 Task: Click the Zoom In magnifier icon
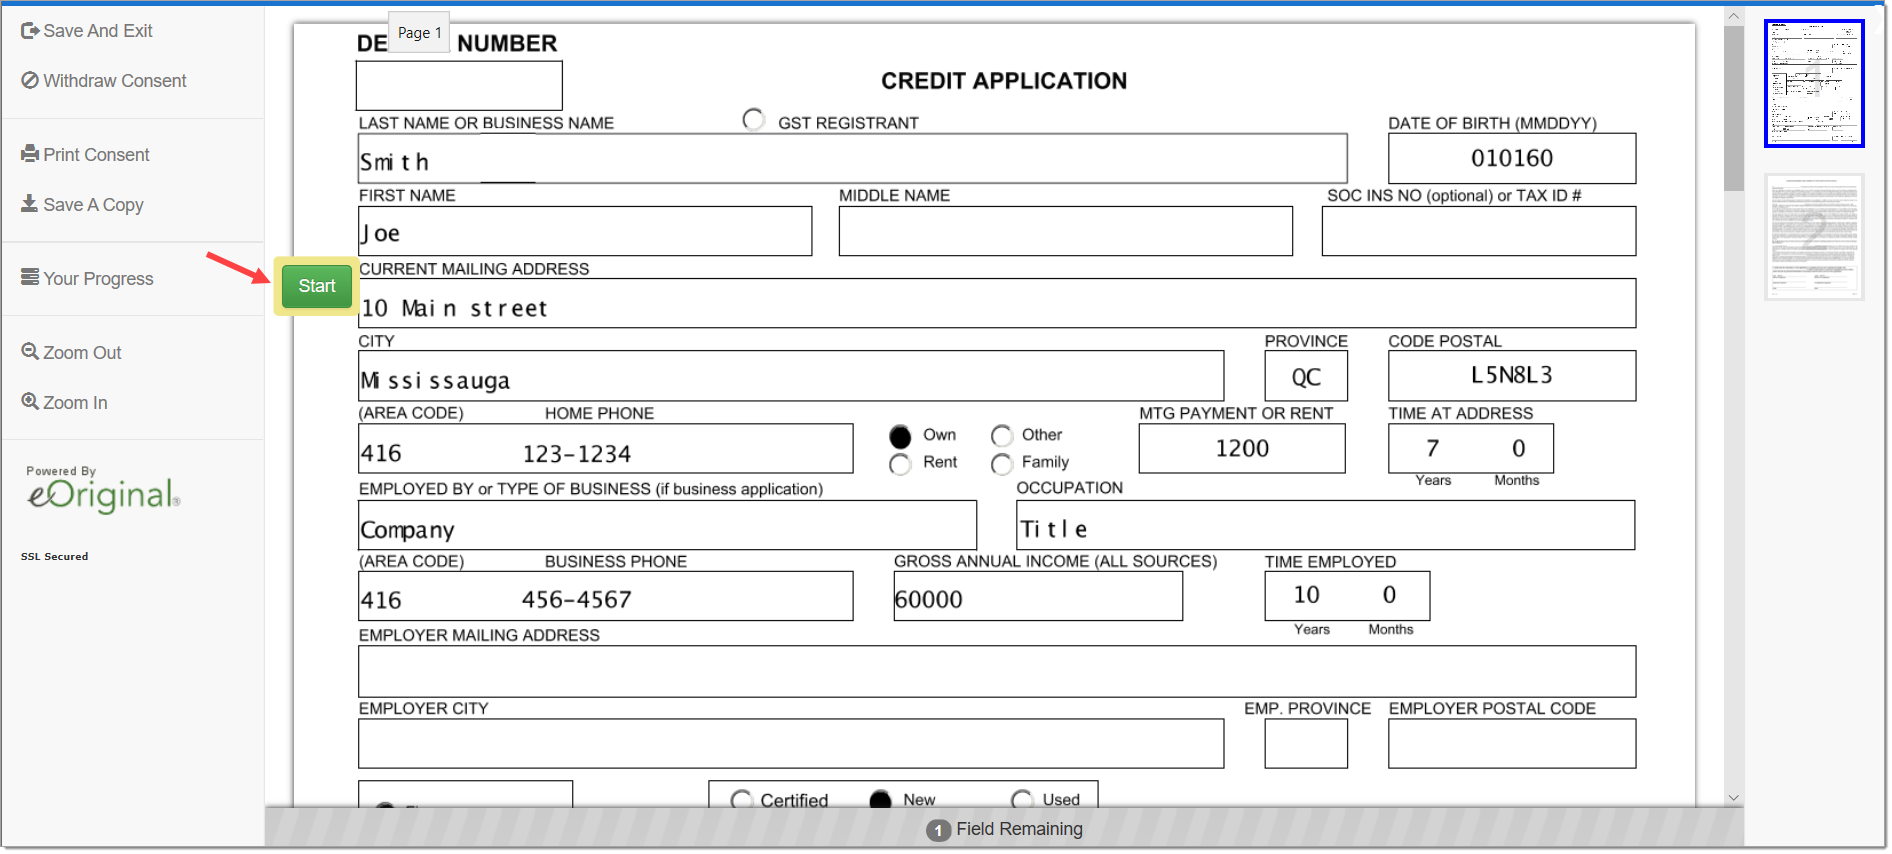click(x=30, y=402)
